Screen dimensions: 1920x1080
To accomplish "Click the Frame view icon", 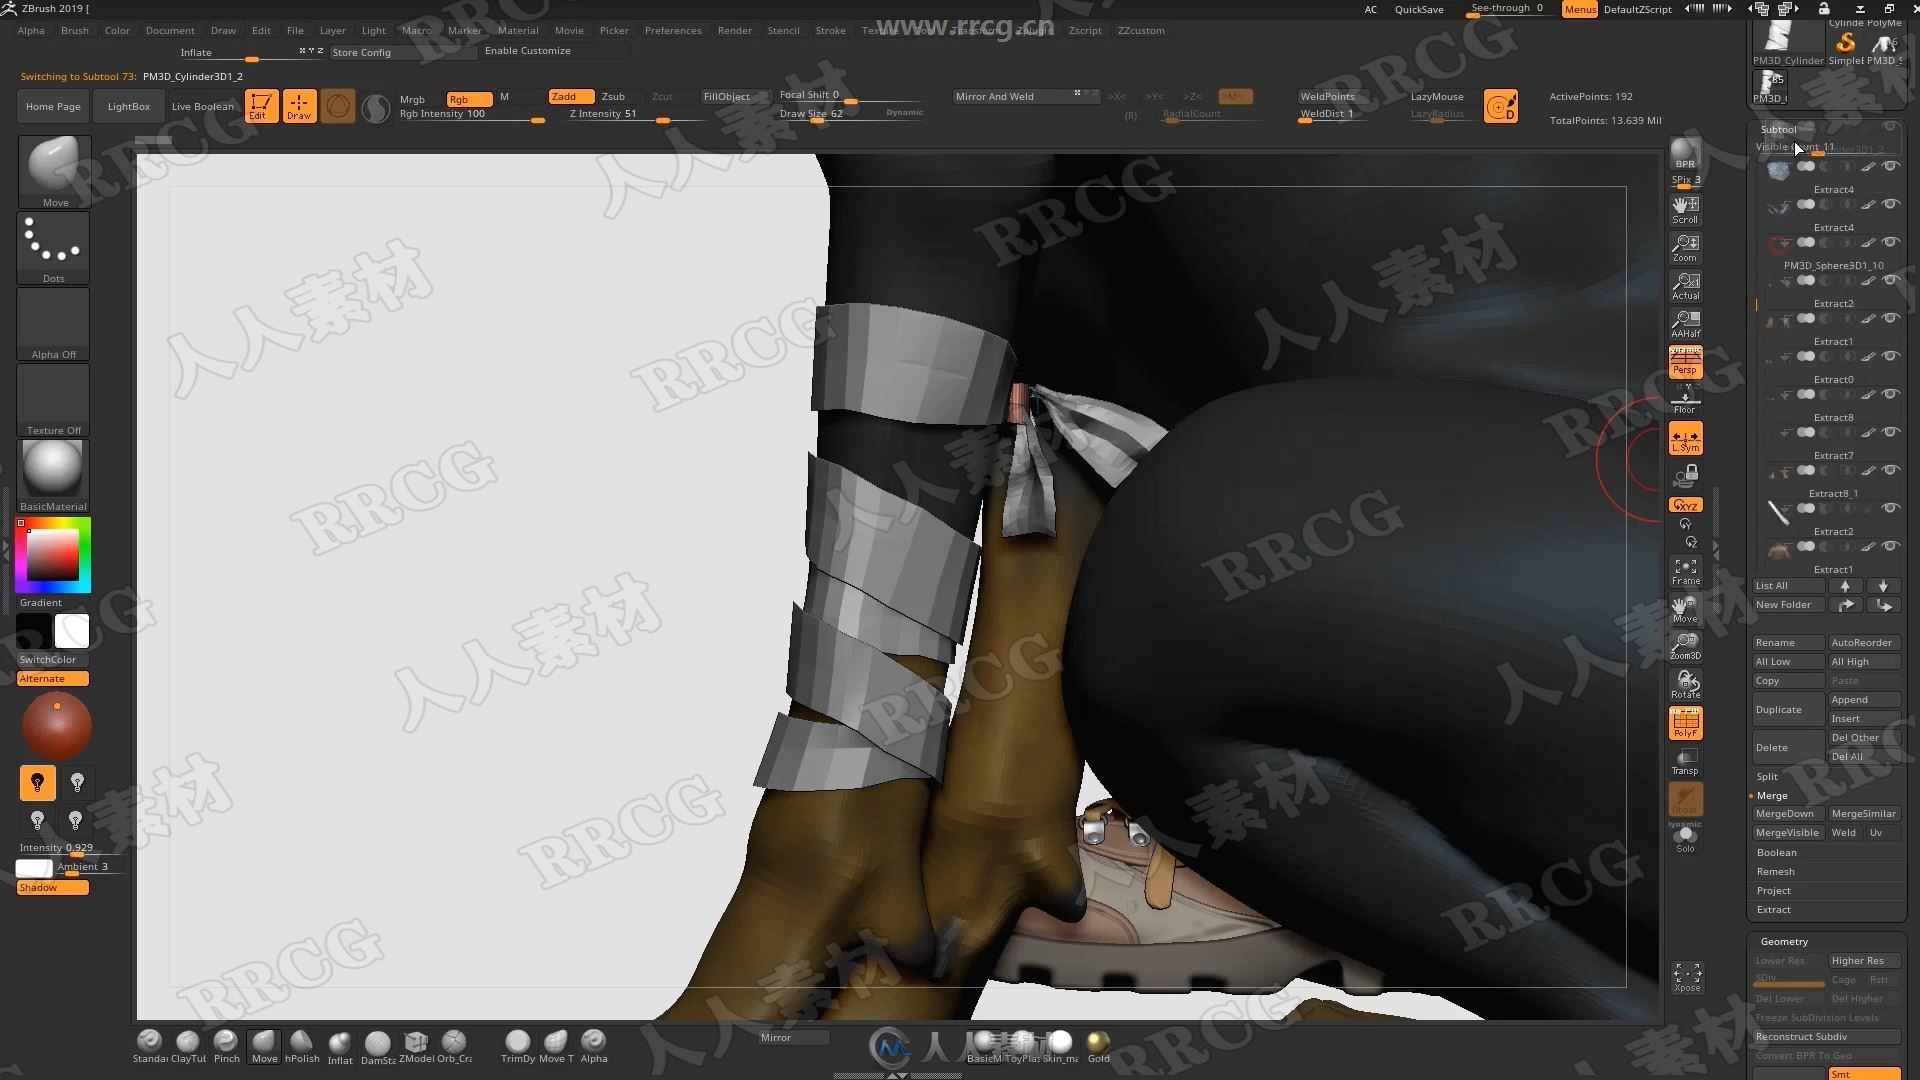I will tap(1685, 571).
